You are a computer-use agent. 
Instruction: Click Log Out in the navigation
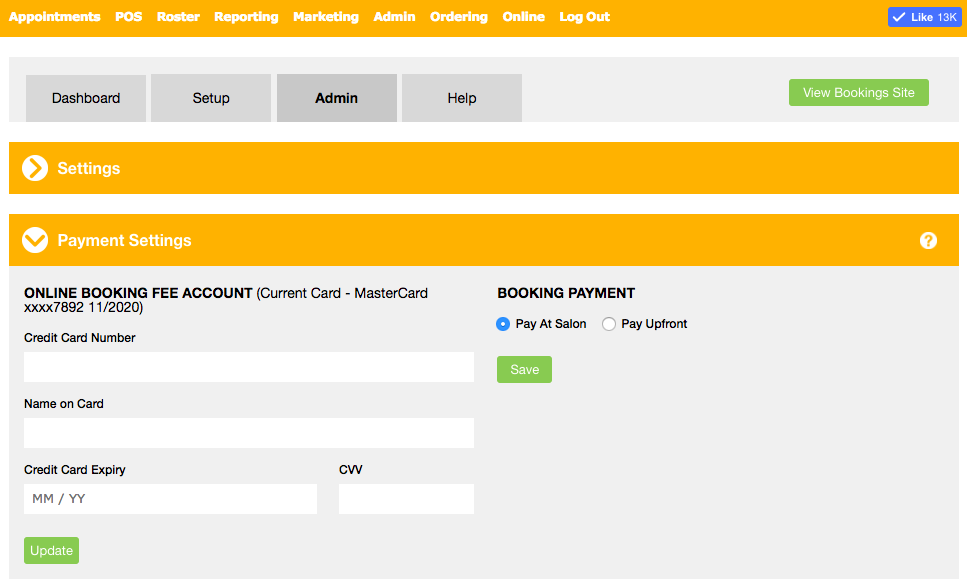584,17
